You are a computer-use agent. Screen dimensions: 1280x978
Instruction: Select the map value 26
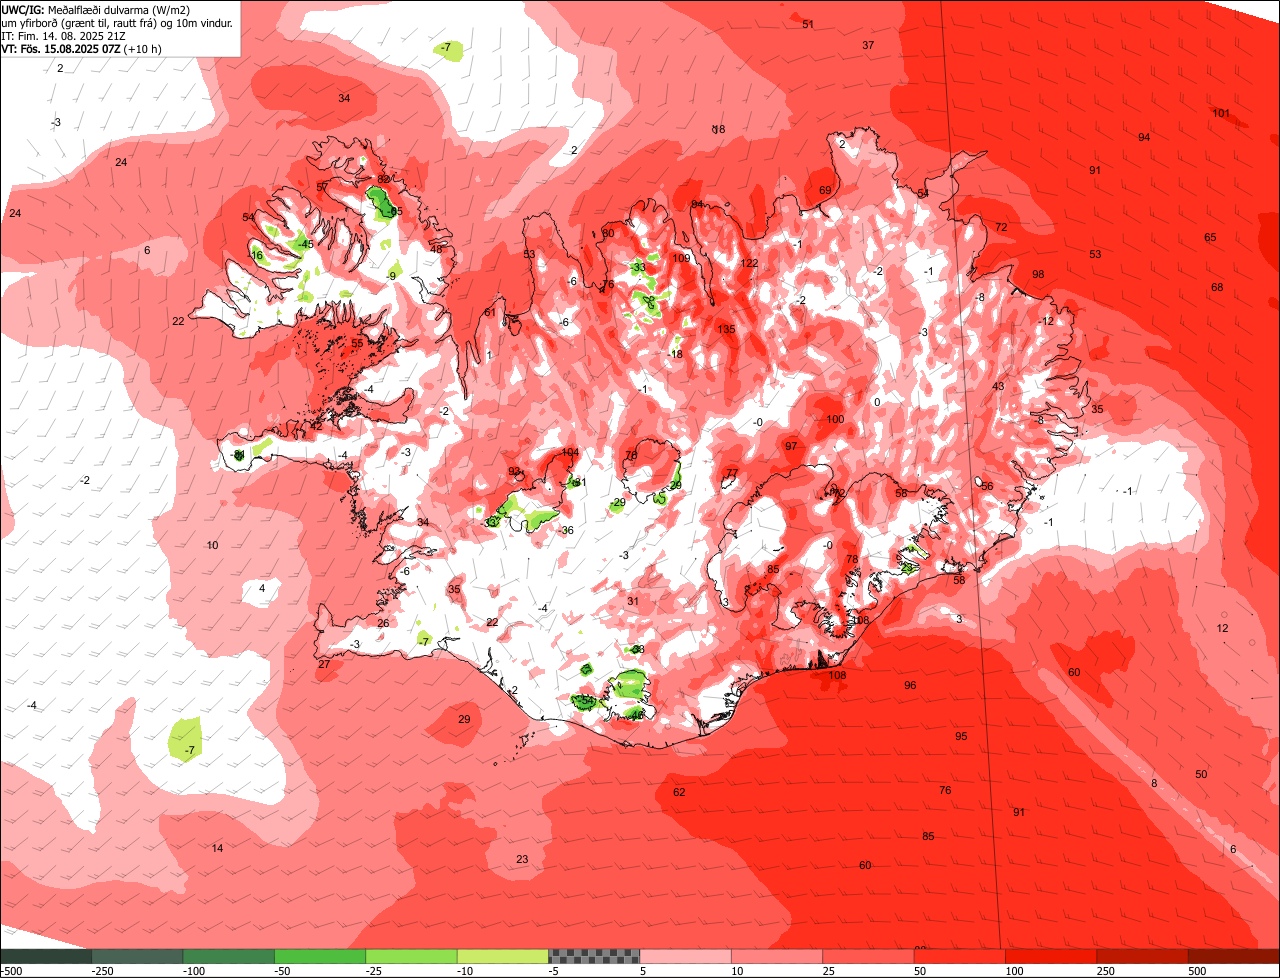click(383, 623)
